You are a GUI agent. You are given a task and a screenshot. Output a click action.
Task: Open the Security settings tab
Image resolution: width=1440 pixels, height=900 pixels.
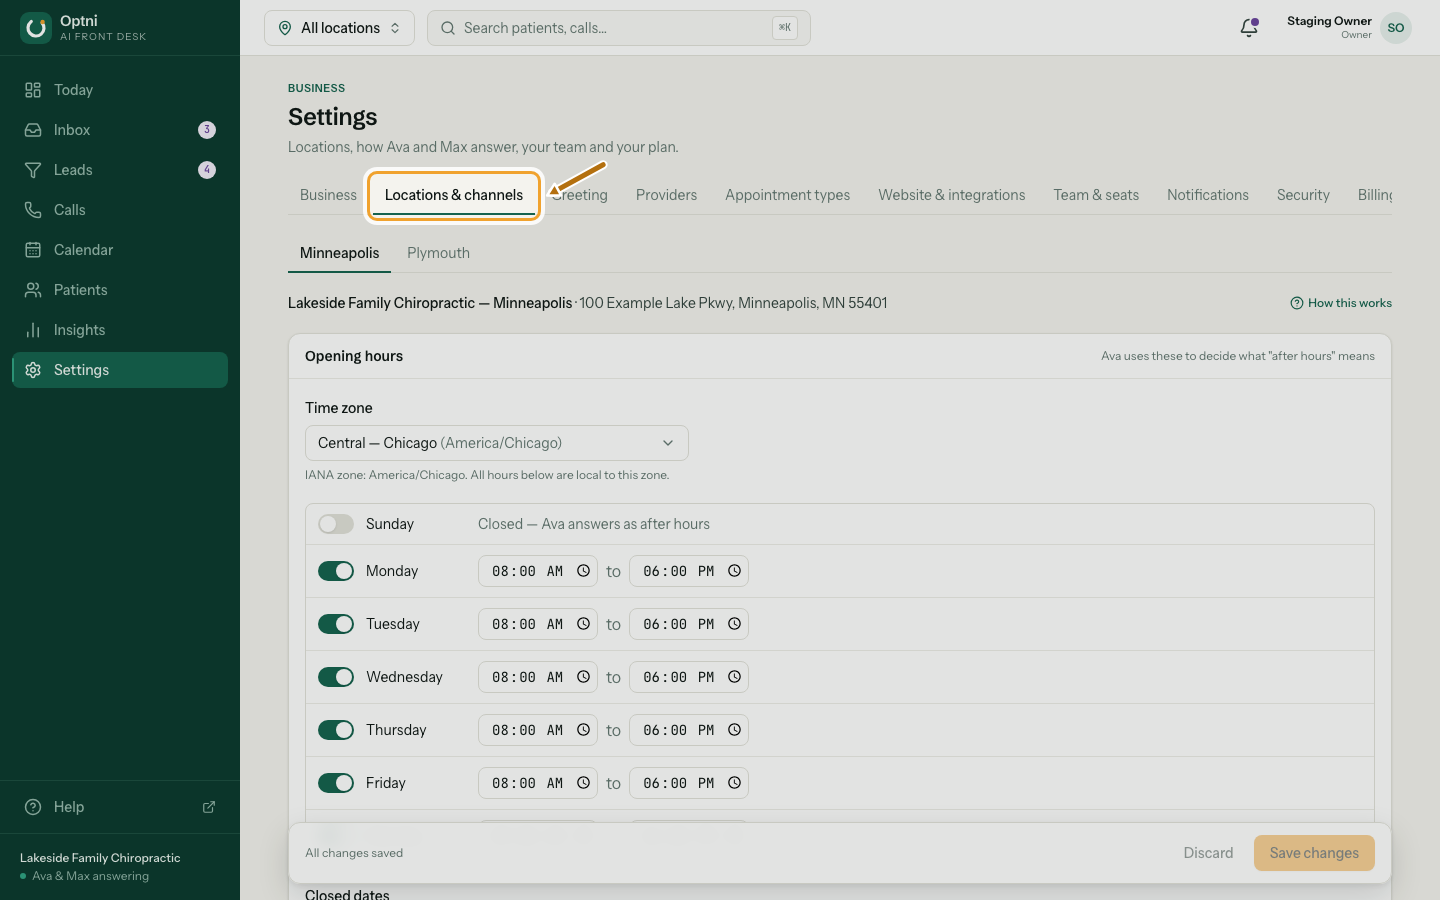pos(1303,195)
